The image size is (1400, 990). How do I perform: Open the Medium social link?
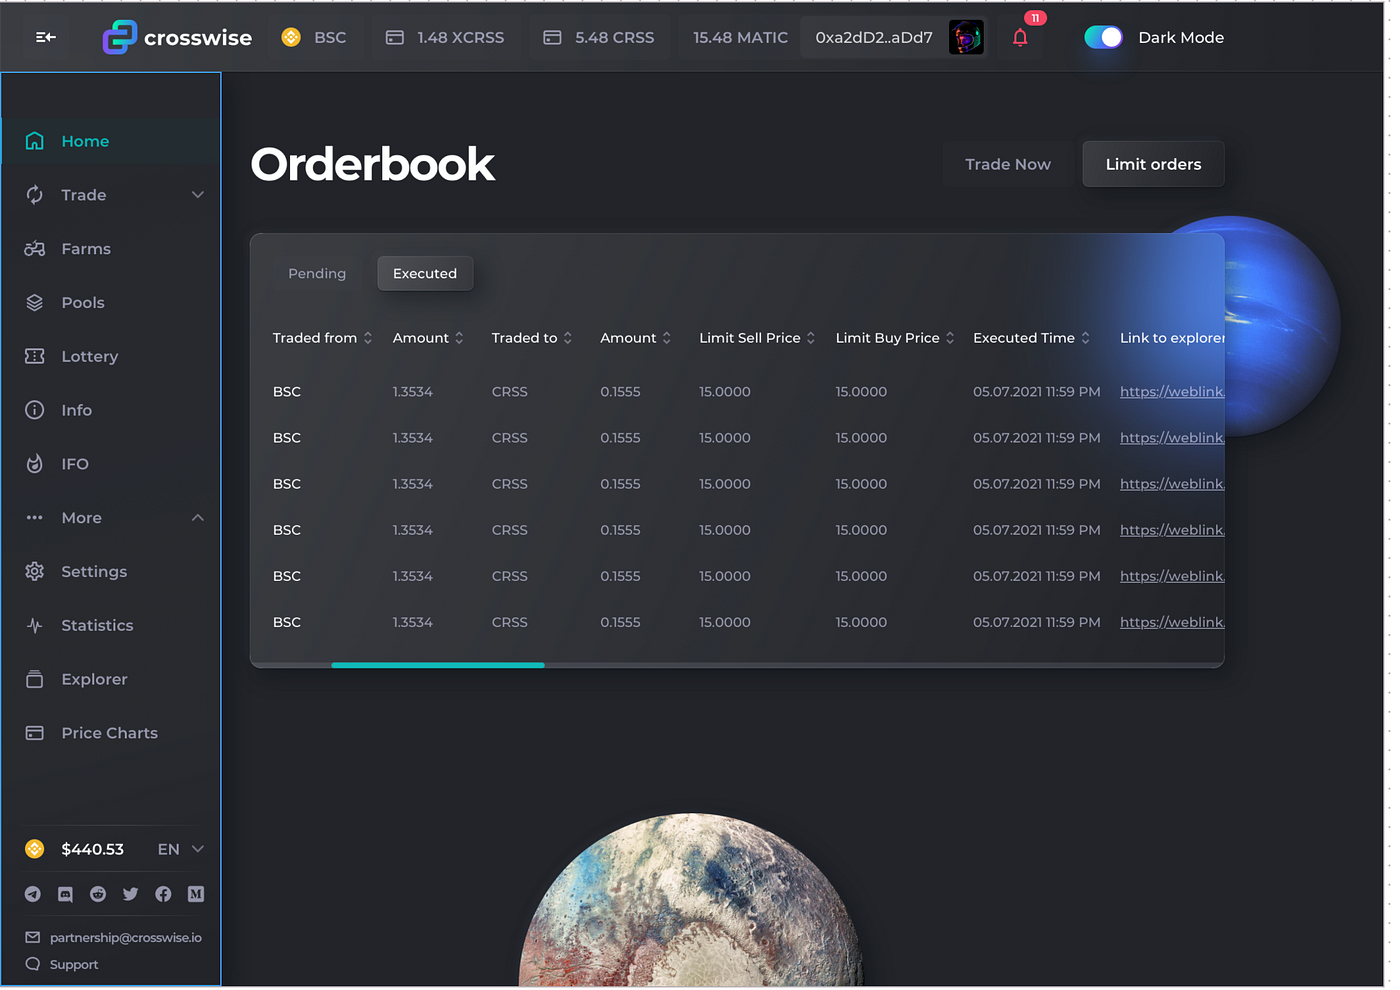point(196,894)
